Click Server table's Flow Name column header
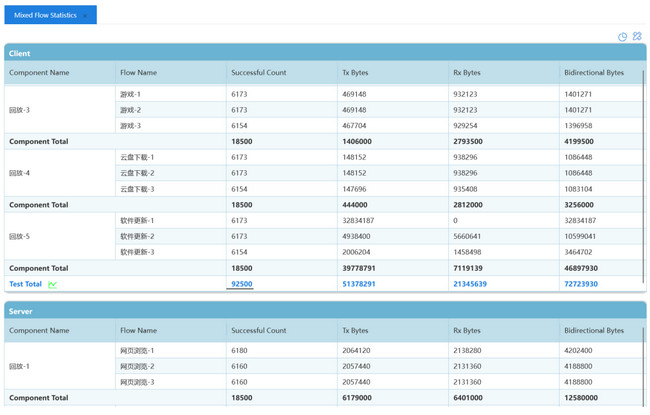Viewport: 650px width, 415px height. click(x=138, y=330)
